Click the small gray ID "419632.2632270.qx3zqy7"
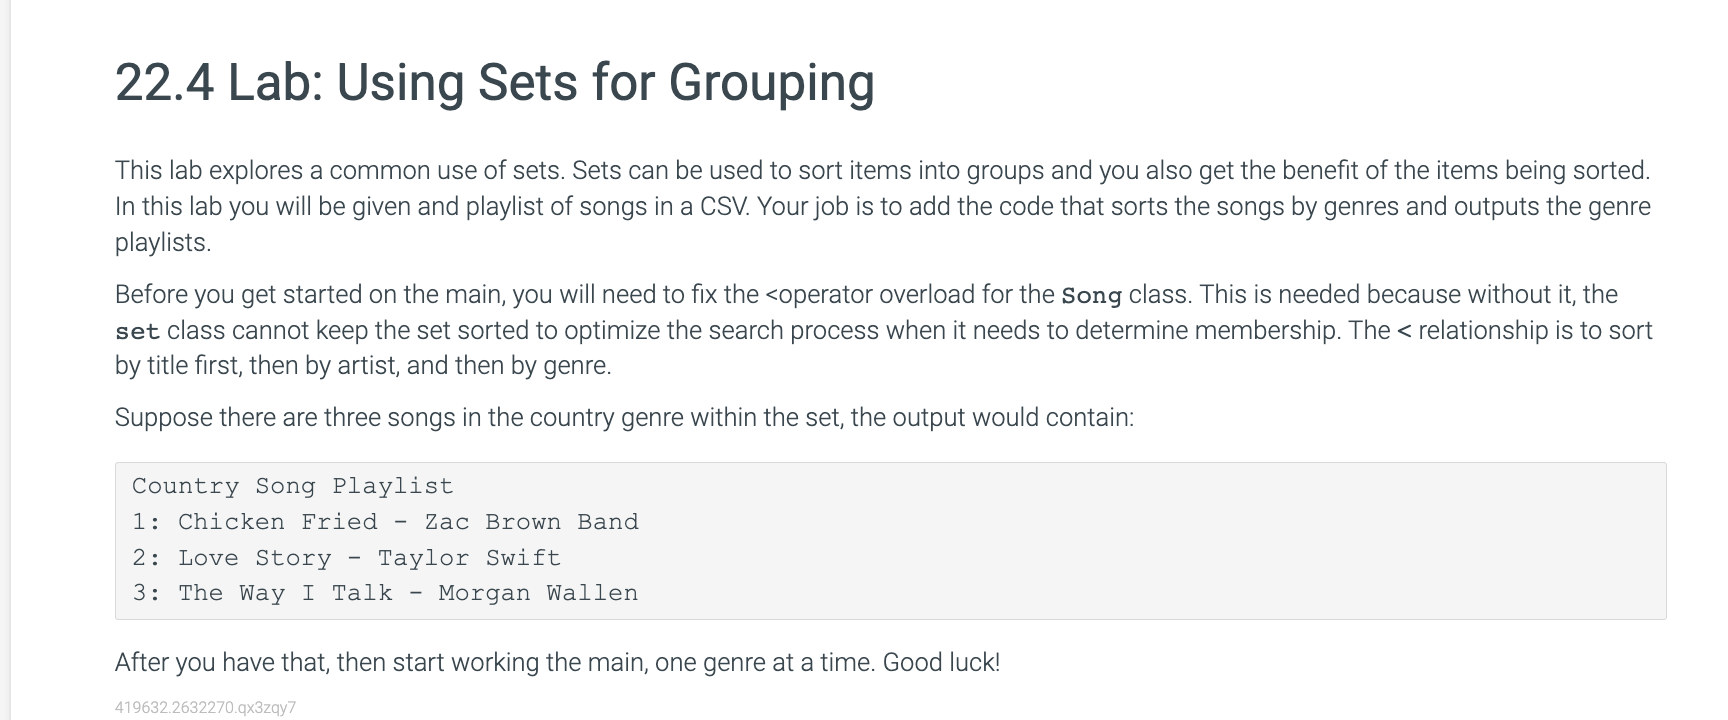This screenshot has width=1728, height=720. click(205, 708)
